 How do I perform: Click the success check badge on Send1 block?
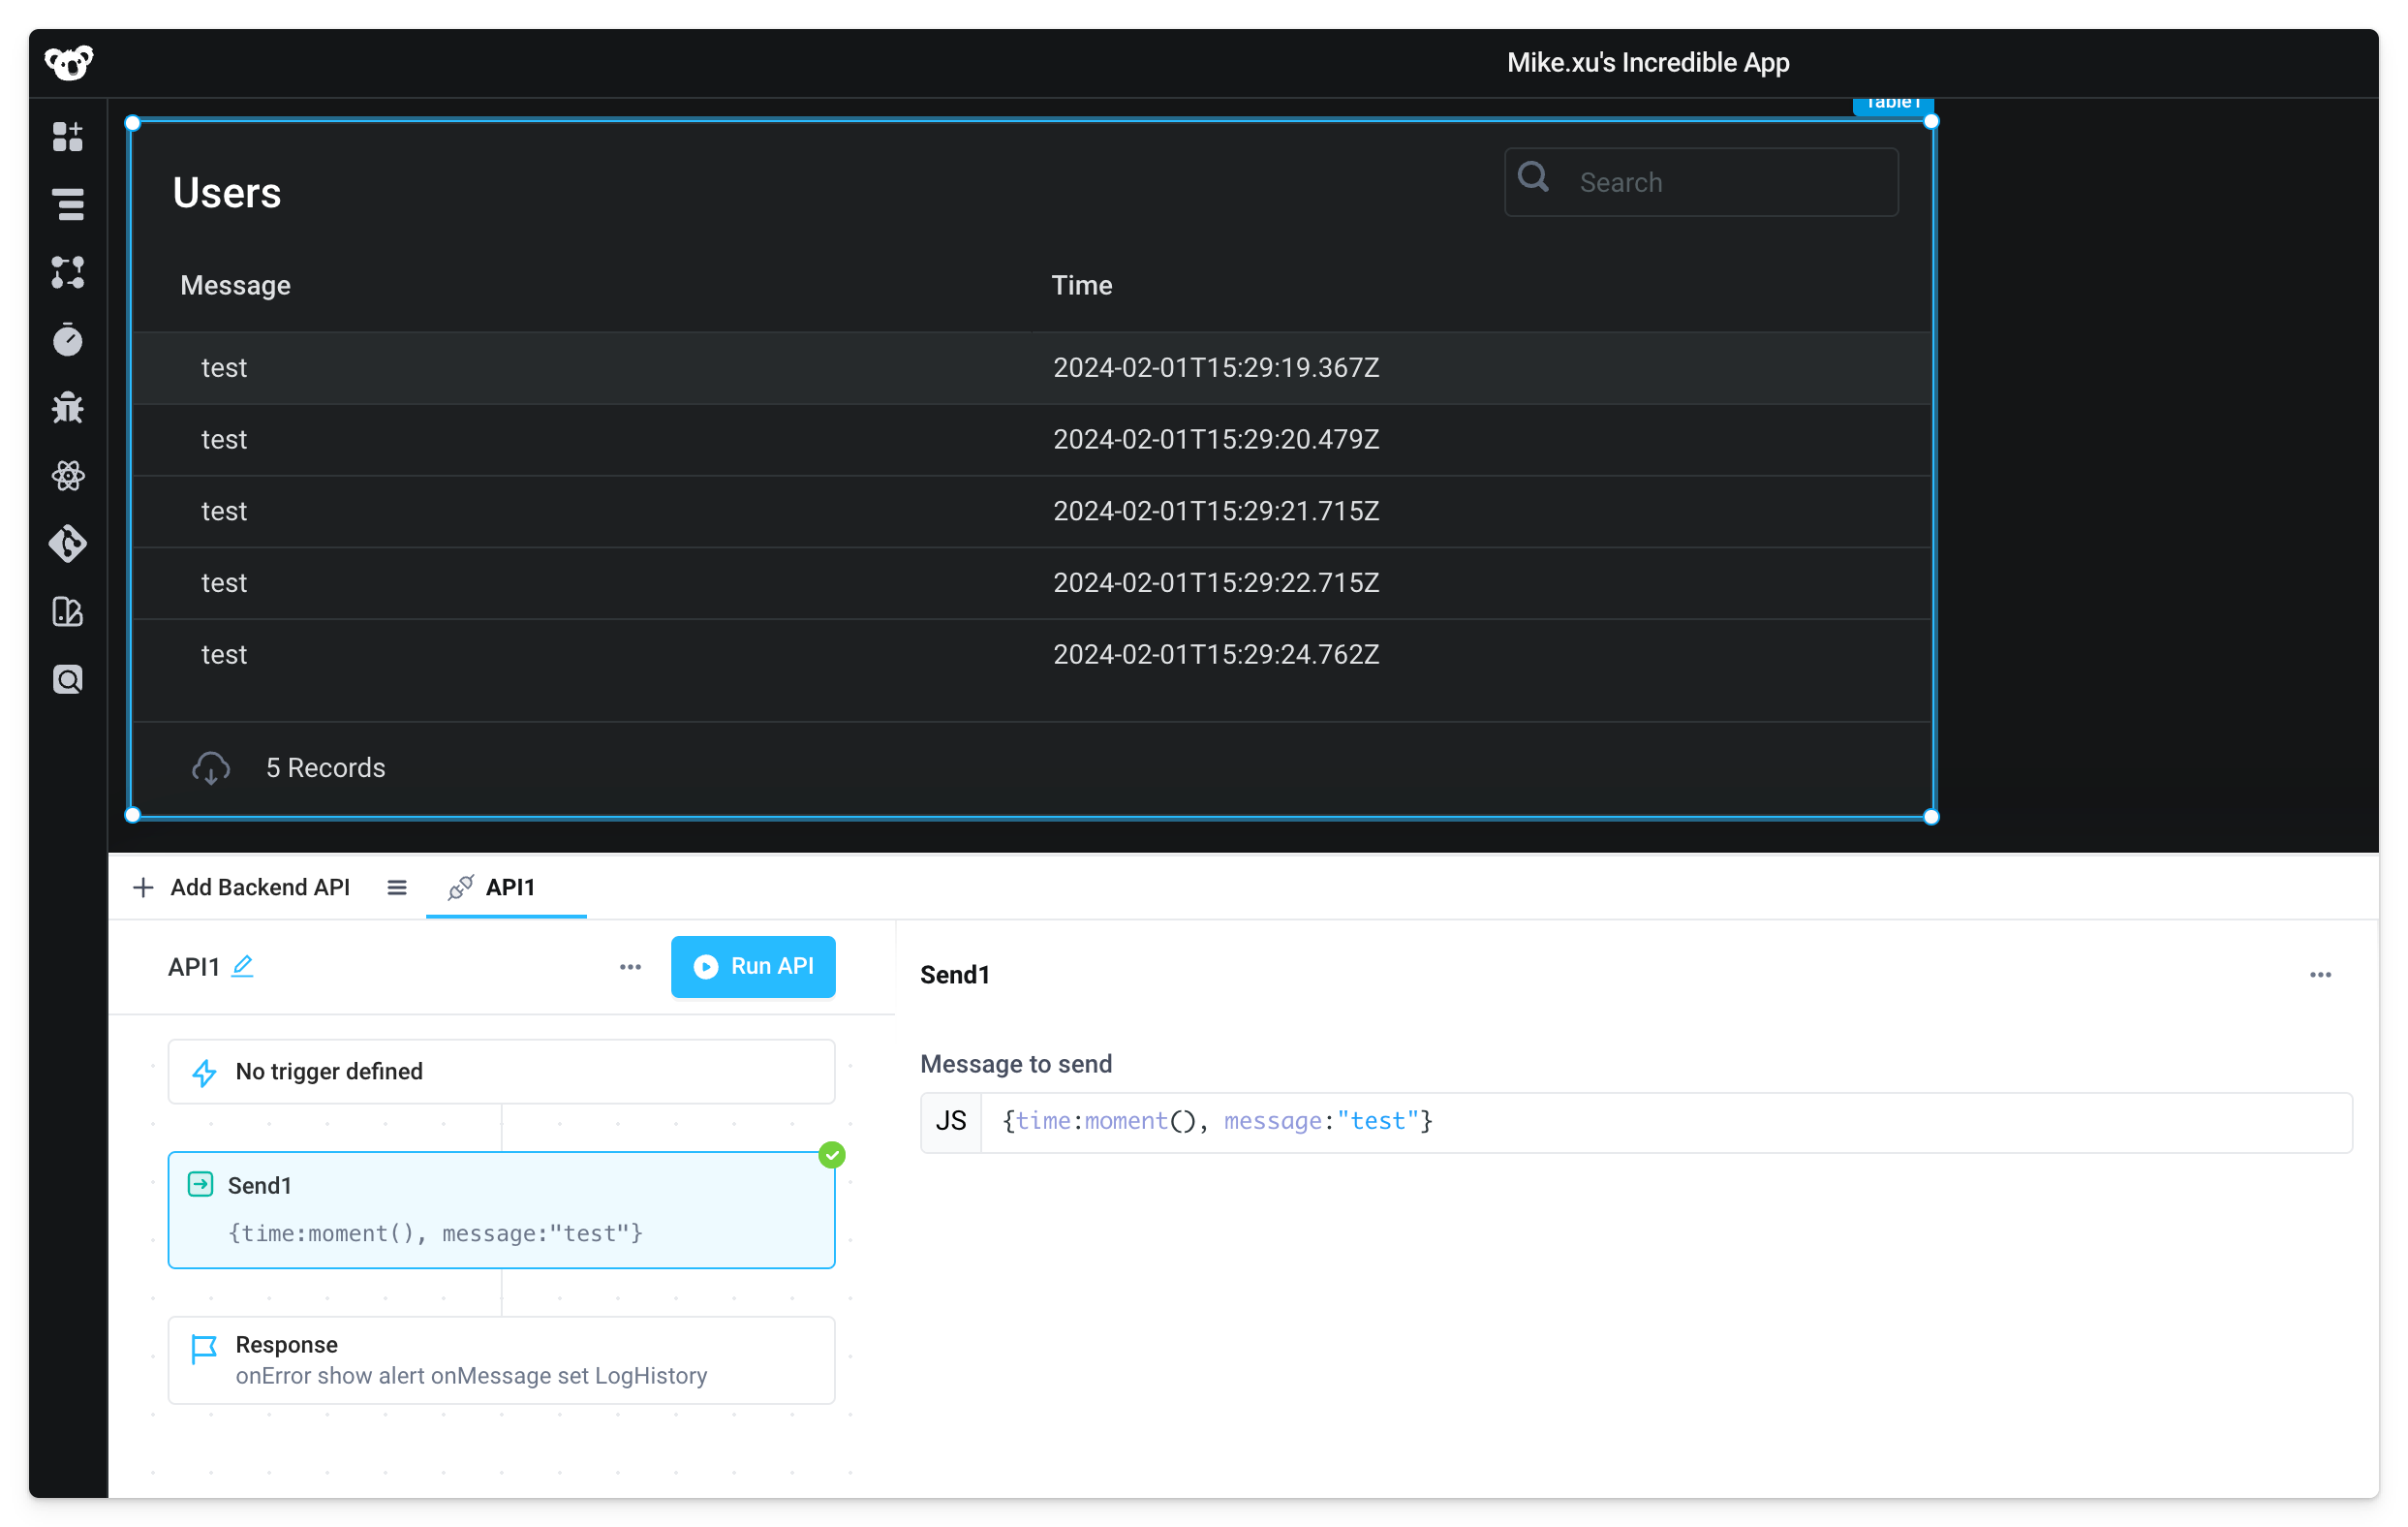[832, 1155]
